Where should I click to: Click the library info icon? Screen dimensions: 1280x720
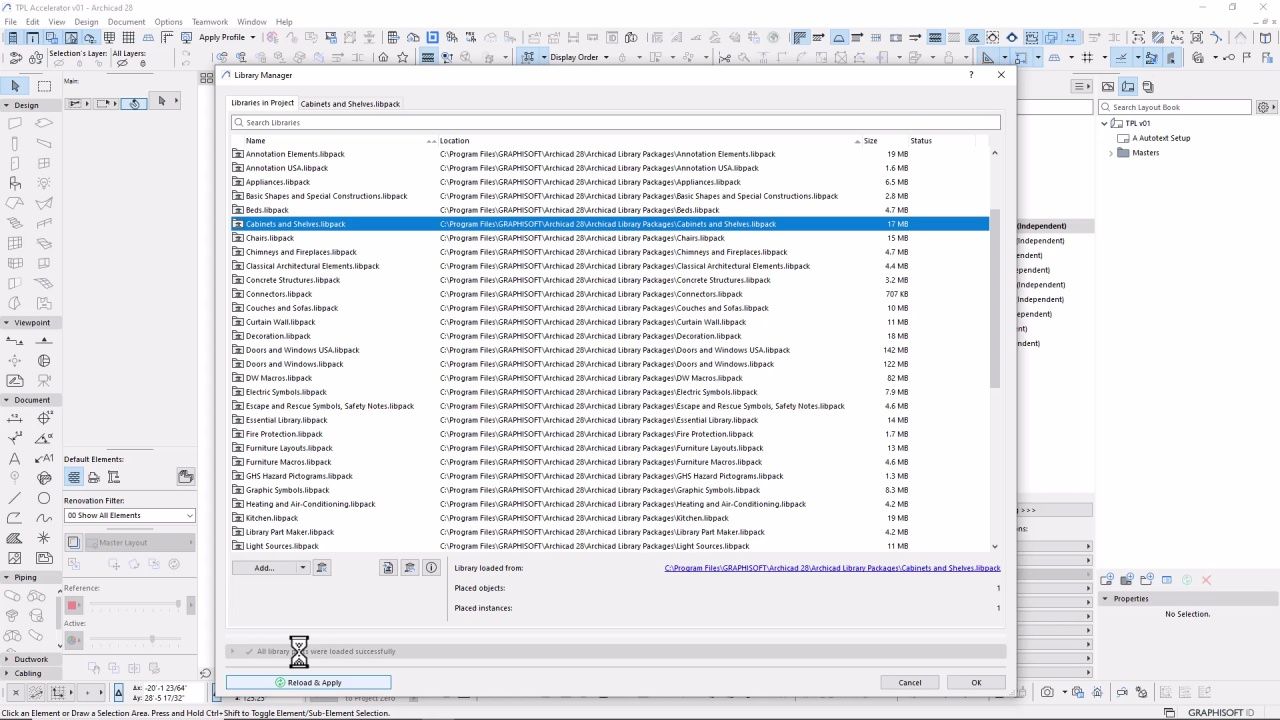click(431, 568)
